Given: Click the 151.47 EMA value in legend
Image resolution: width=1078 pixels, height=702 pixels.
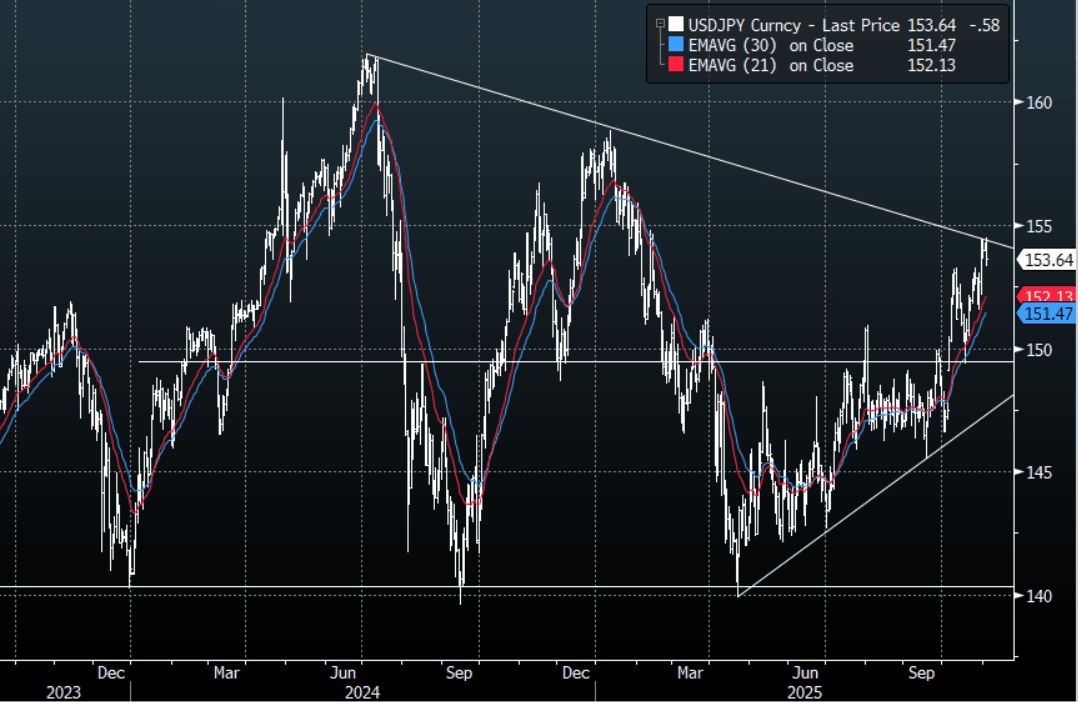Looking at the screenshot, I should (932, 45).
